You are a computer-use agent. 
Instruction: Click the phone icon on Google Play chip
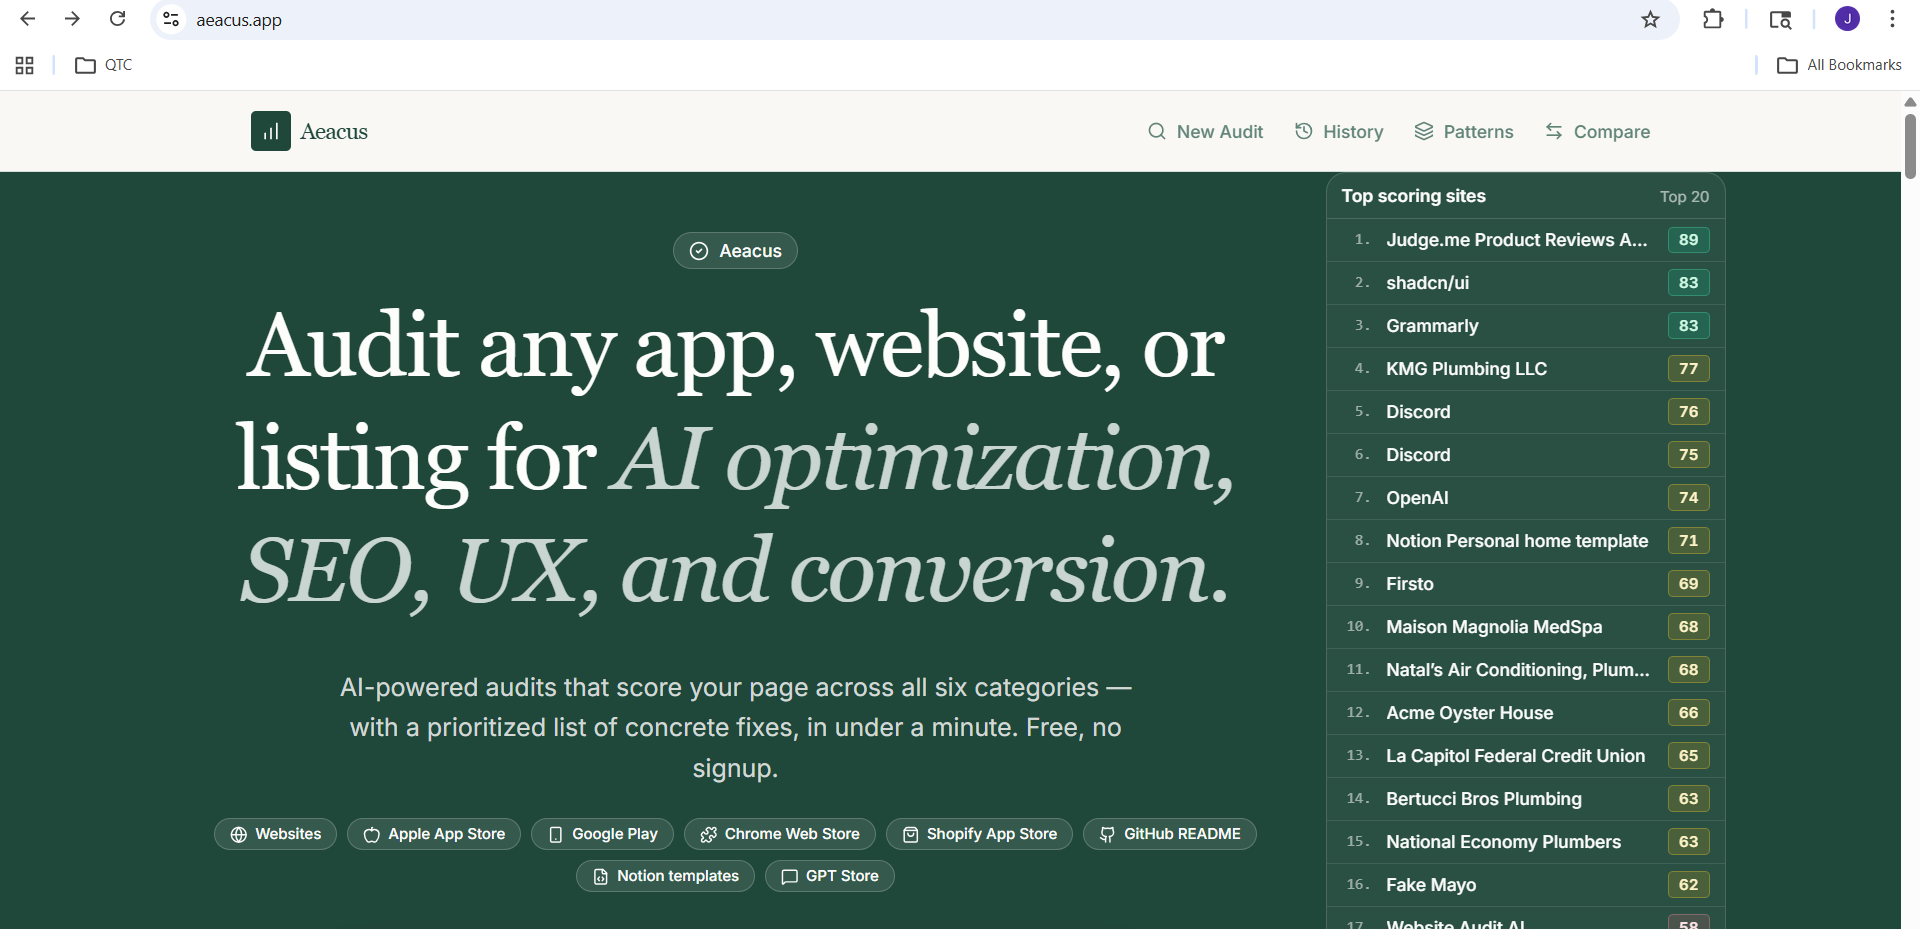pos(556,835)
